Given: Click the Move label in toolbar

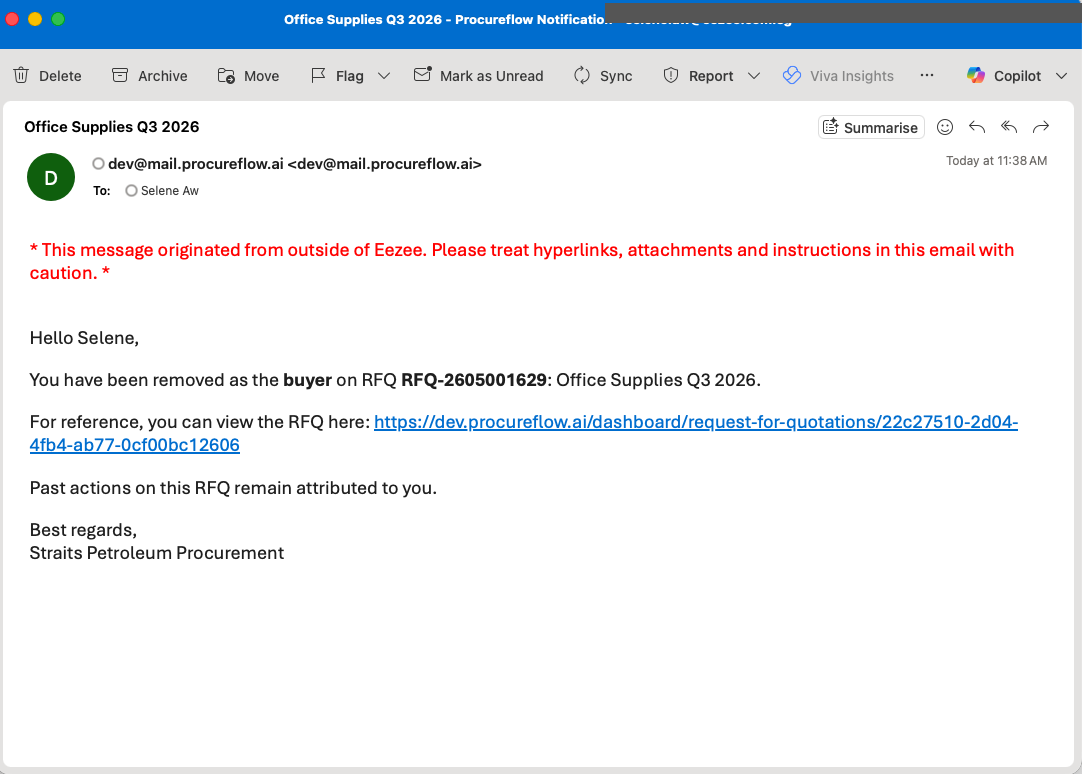Looking at the screenshot, I should coord(262,76).
